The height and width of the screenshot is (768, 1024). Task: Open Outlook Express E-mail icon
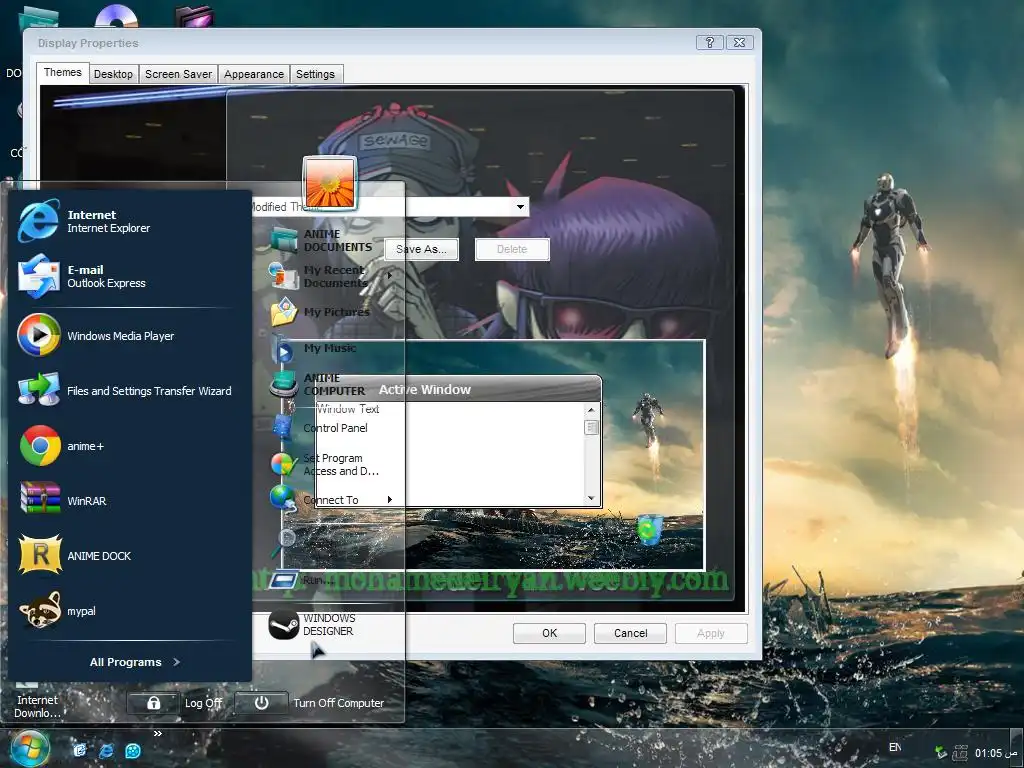click(x=39, y=276)
